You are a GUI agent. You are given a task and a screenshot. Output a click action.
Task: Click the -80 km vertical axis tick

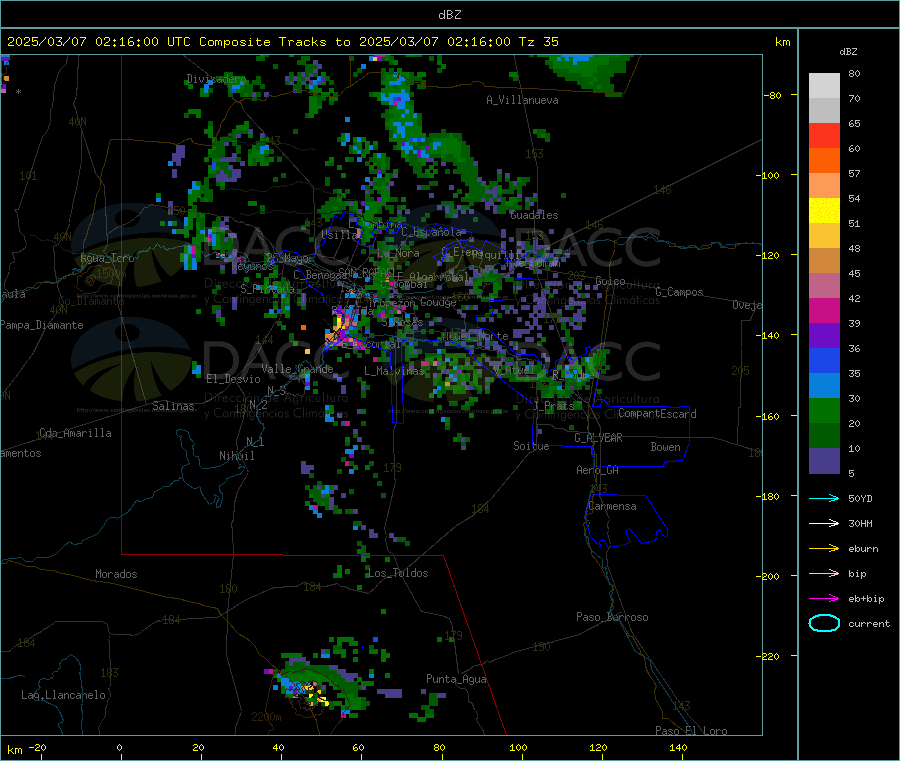pos(773,95)
